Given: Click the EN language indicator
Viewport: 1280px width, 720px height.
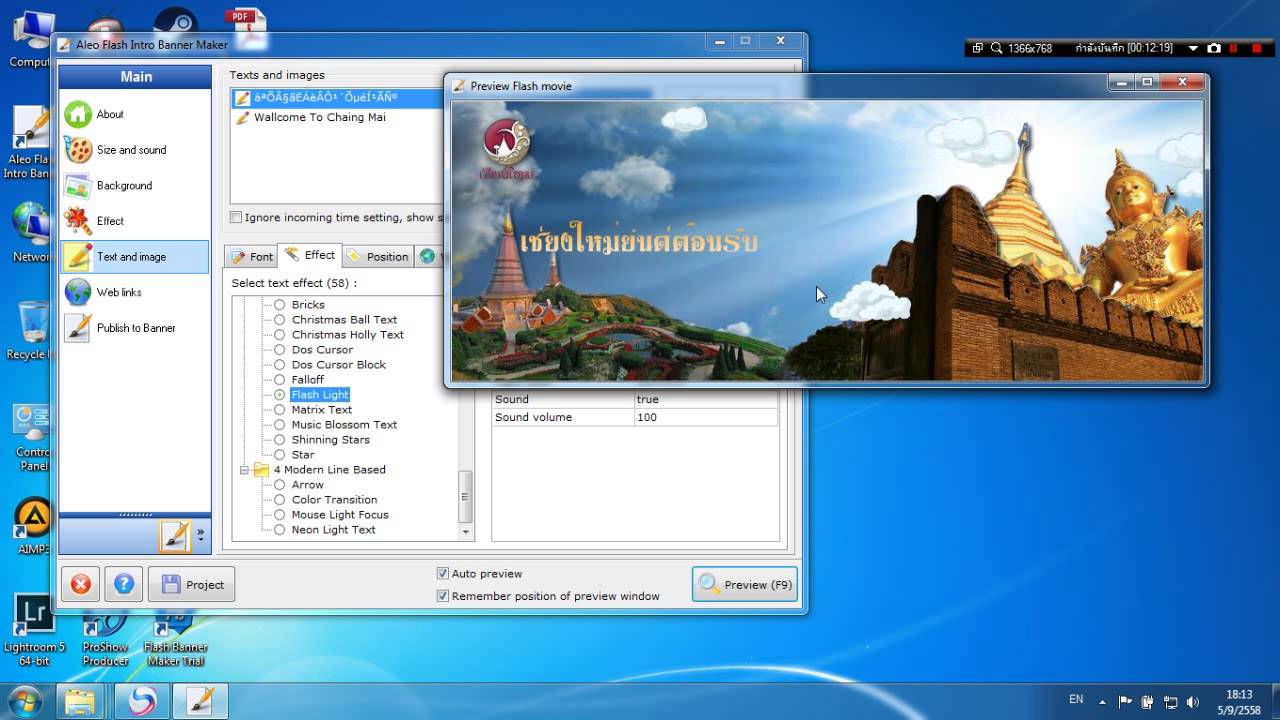Looking at the screenshot, I should point(1076,700).
